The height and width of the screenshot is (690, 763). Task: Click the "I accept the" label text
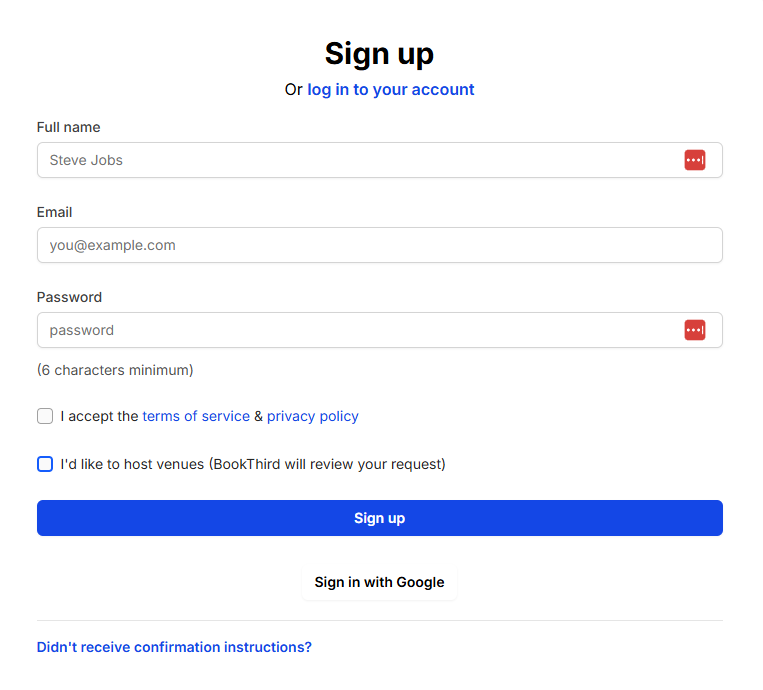coord(99,416)
